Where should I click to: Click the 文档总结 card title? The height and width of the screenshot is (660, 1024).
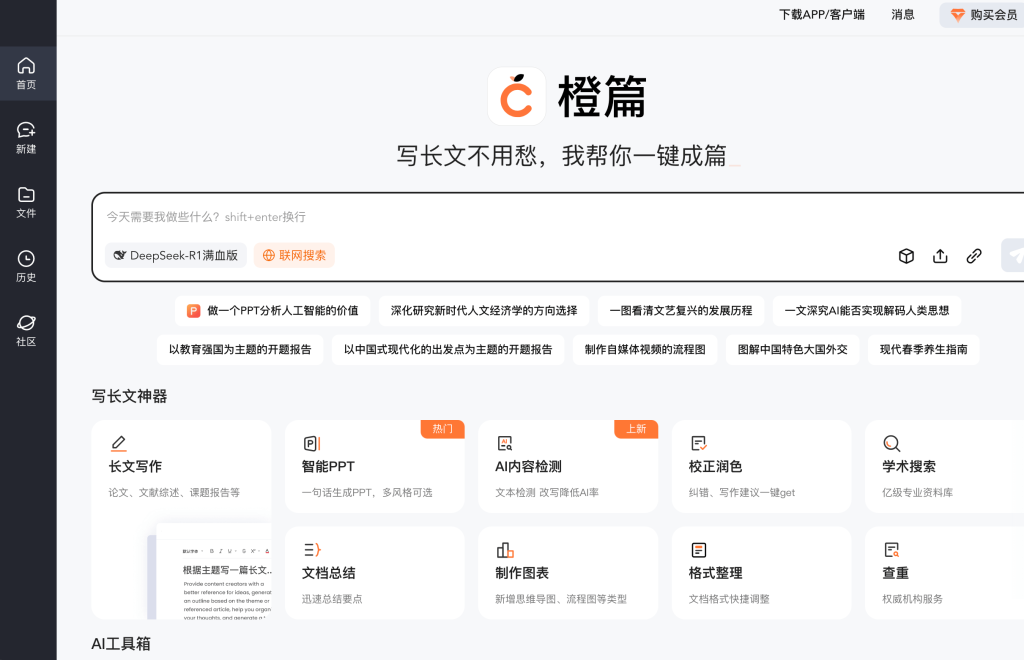pyautogui.click(x=328, y=573)
